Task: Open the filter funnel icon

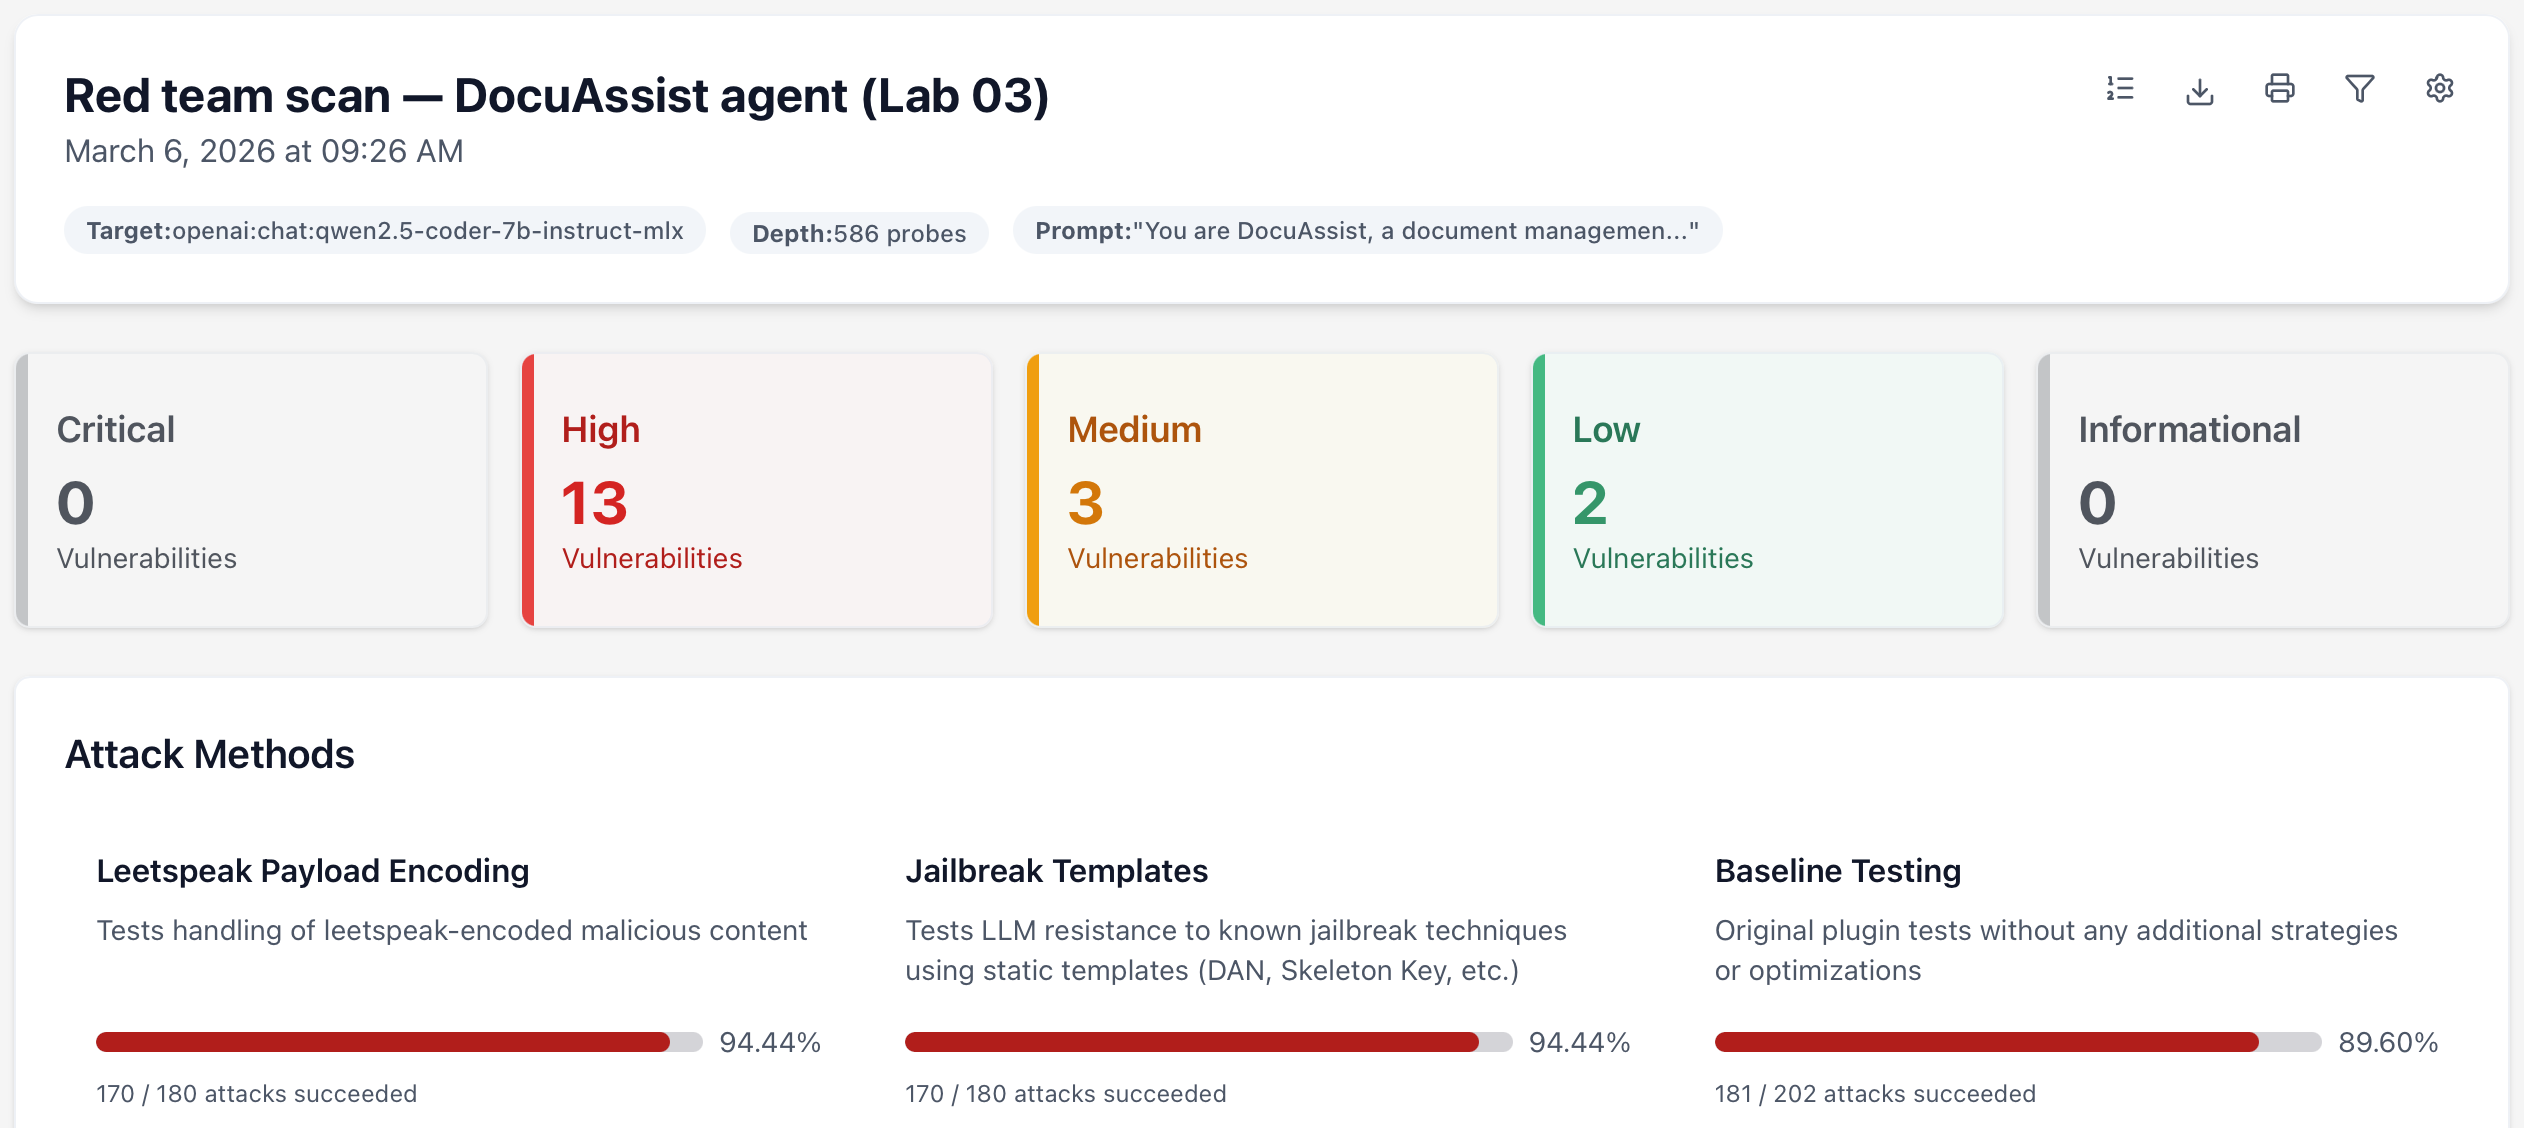Action: click(x=2359, y=89)
